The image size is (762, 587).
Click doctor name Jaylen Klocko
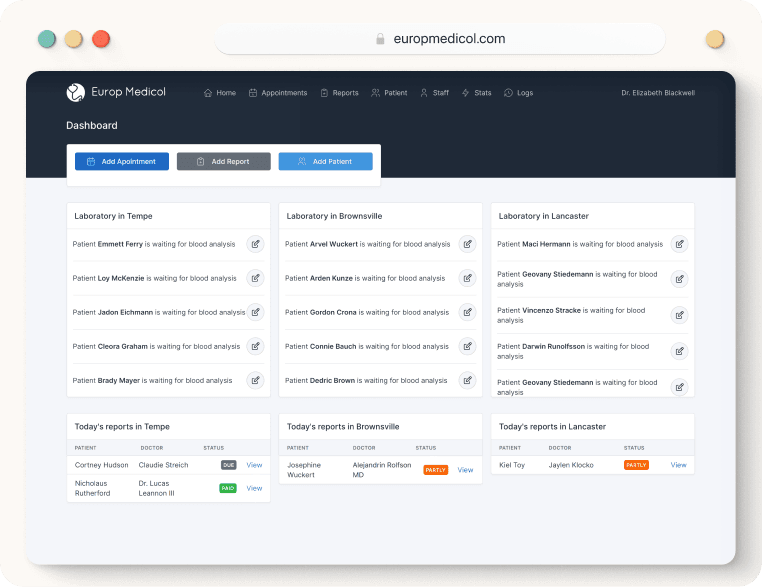(x=571, y=465)
